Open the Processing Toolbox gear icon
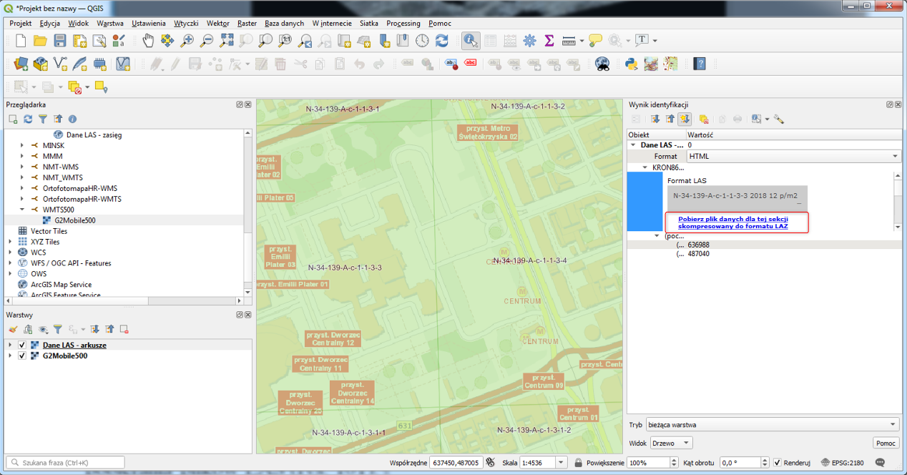The image size is (907, 475). (529, 40)
